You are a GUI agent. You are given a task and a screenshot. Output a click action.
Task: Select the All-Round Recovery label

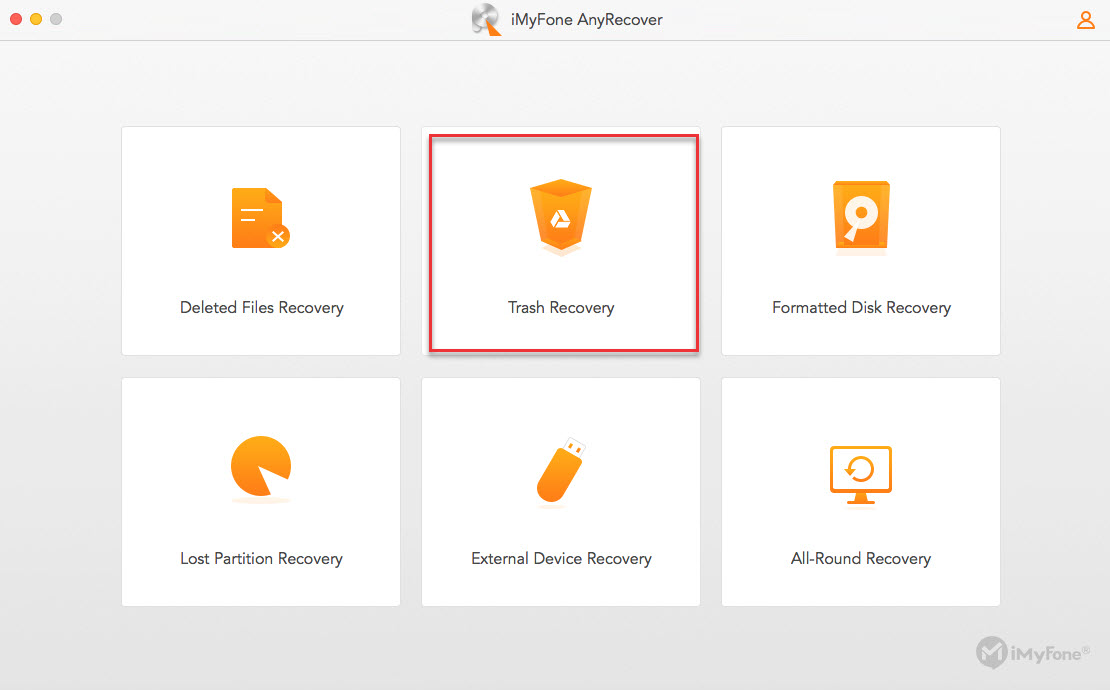[x=861, y=558]
